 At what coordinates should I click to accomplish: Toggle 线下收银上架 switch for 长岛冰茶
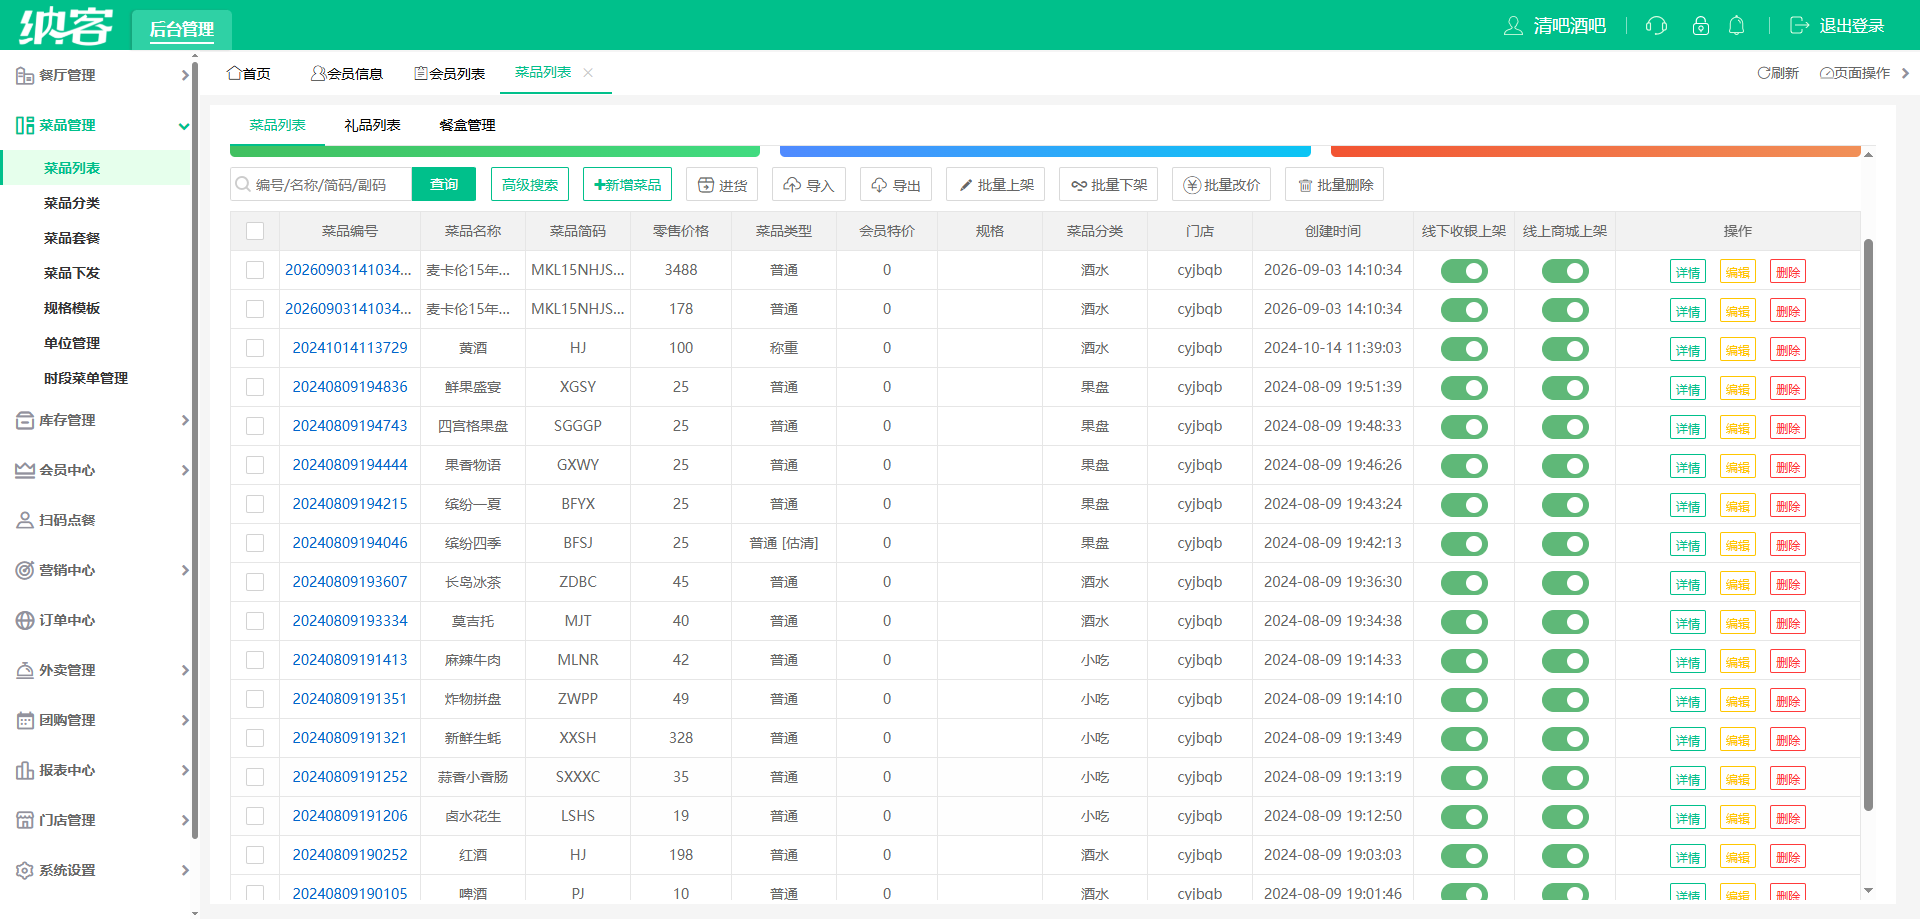coord(1464,583)
